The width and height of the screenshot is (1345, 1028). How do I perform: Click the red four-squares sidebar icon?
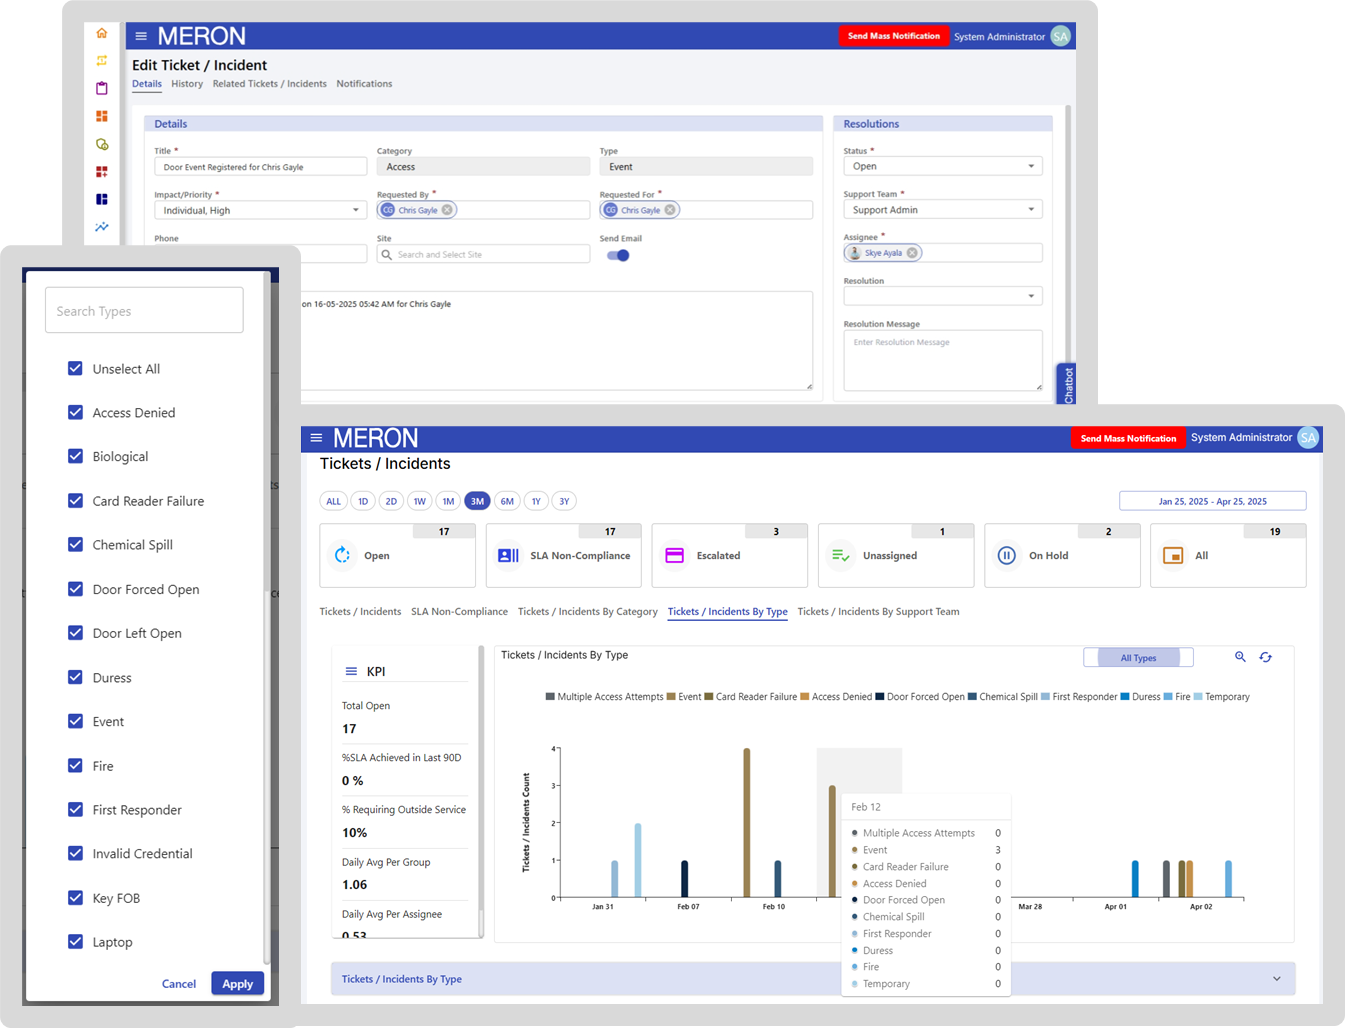tap(101, 172)
